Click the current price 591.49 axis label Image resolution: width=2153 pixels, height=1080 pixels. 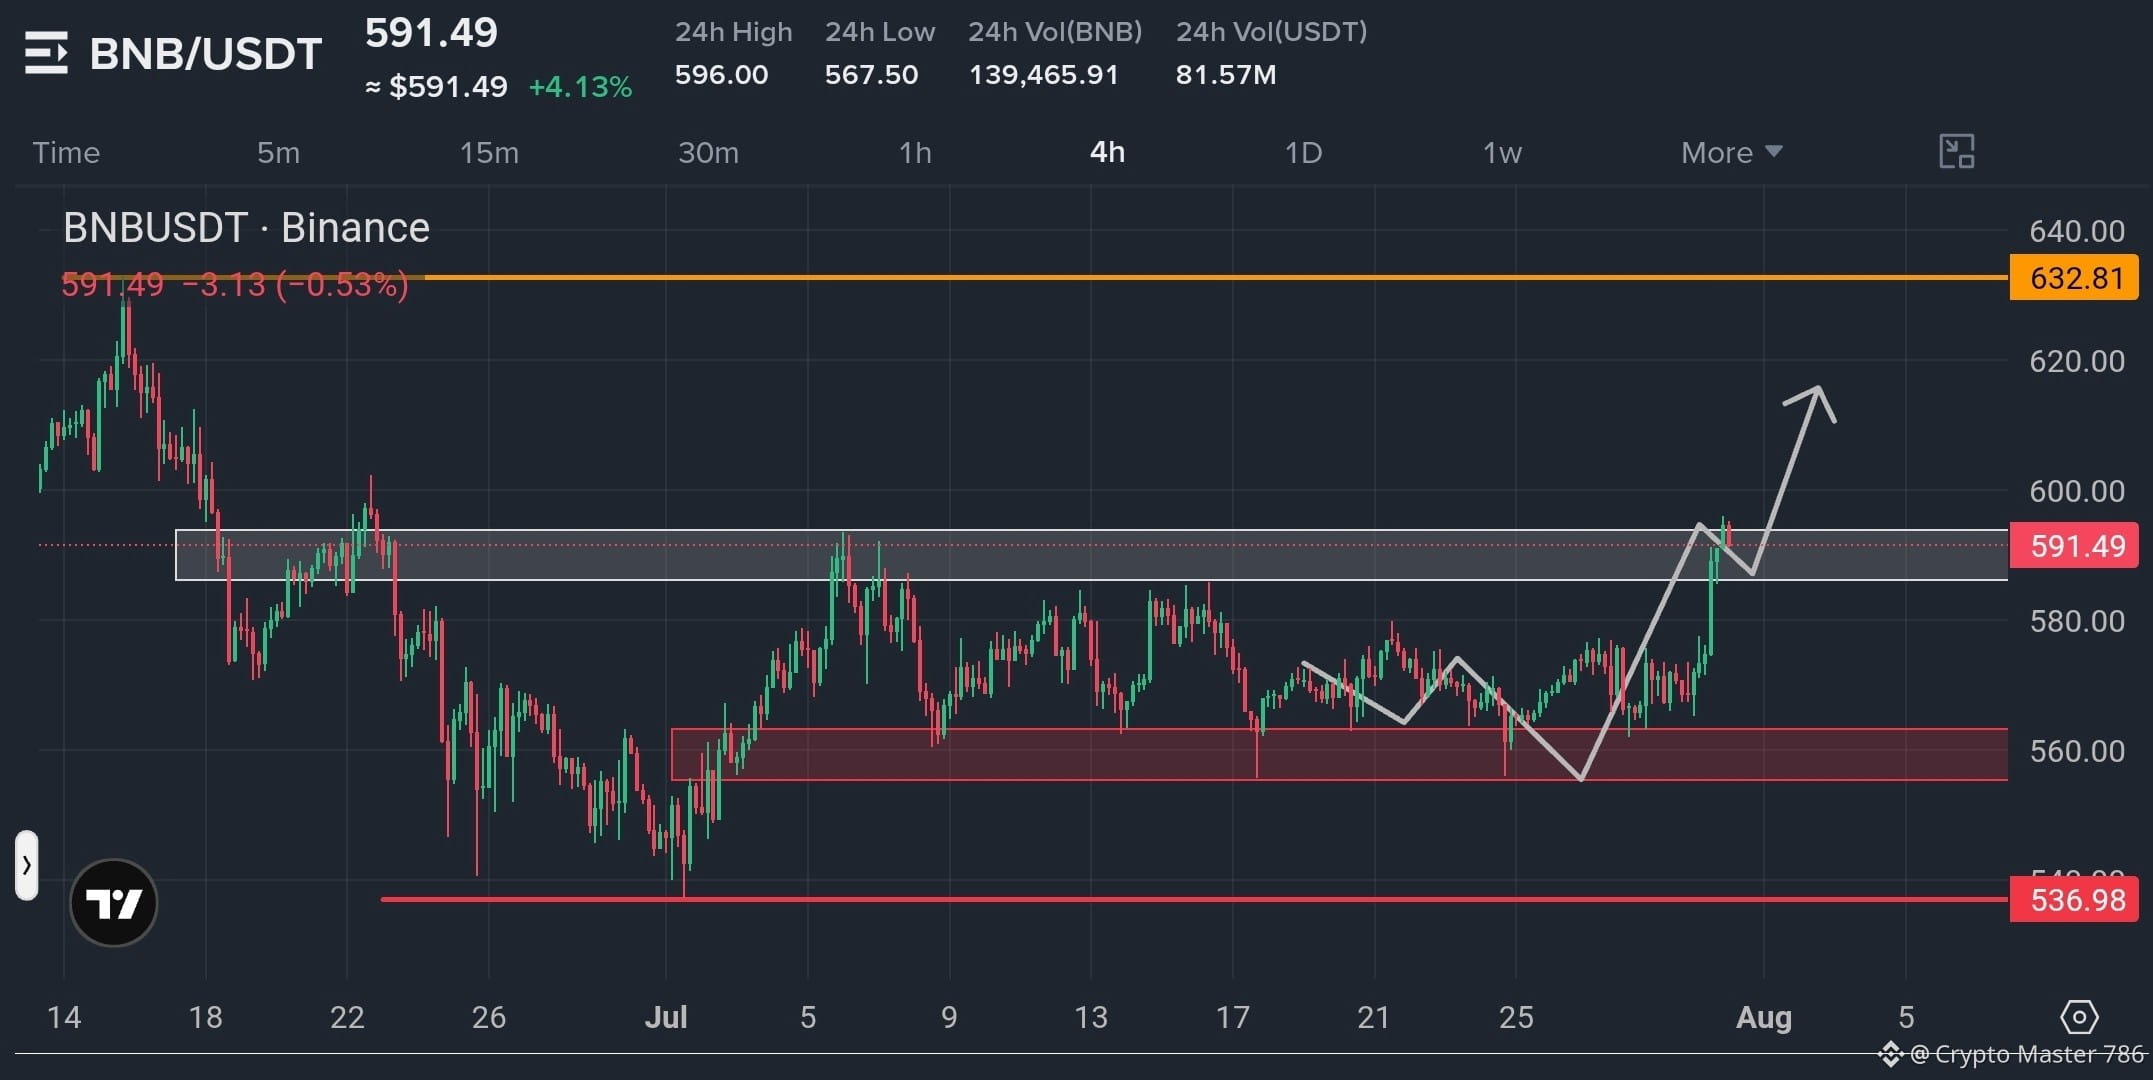(x=2074, y=546)
